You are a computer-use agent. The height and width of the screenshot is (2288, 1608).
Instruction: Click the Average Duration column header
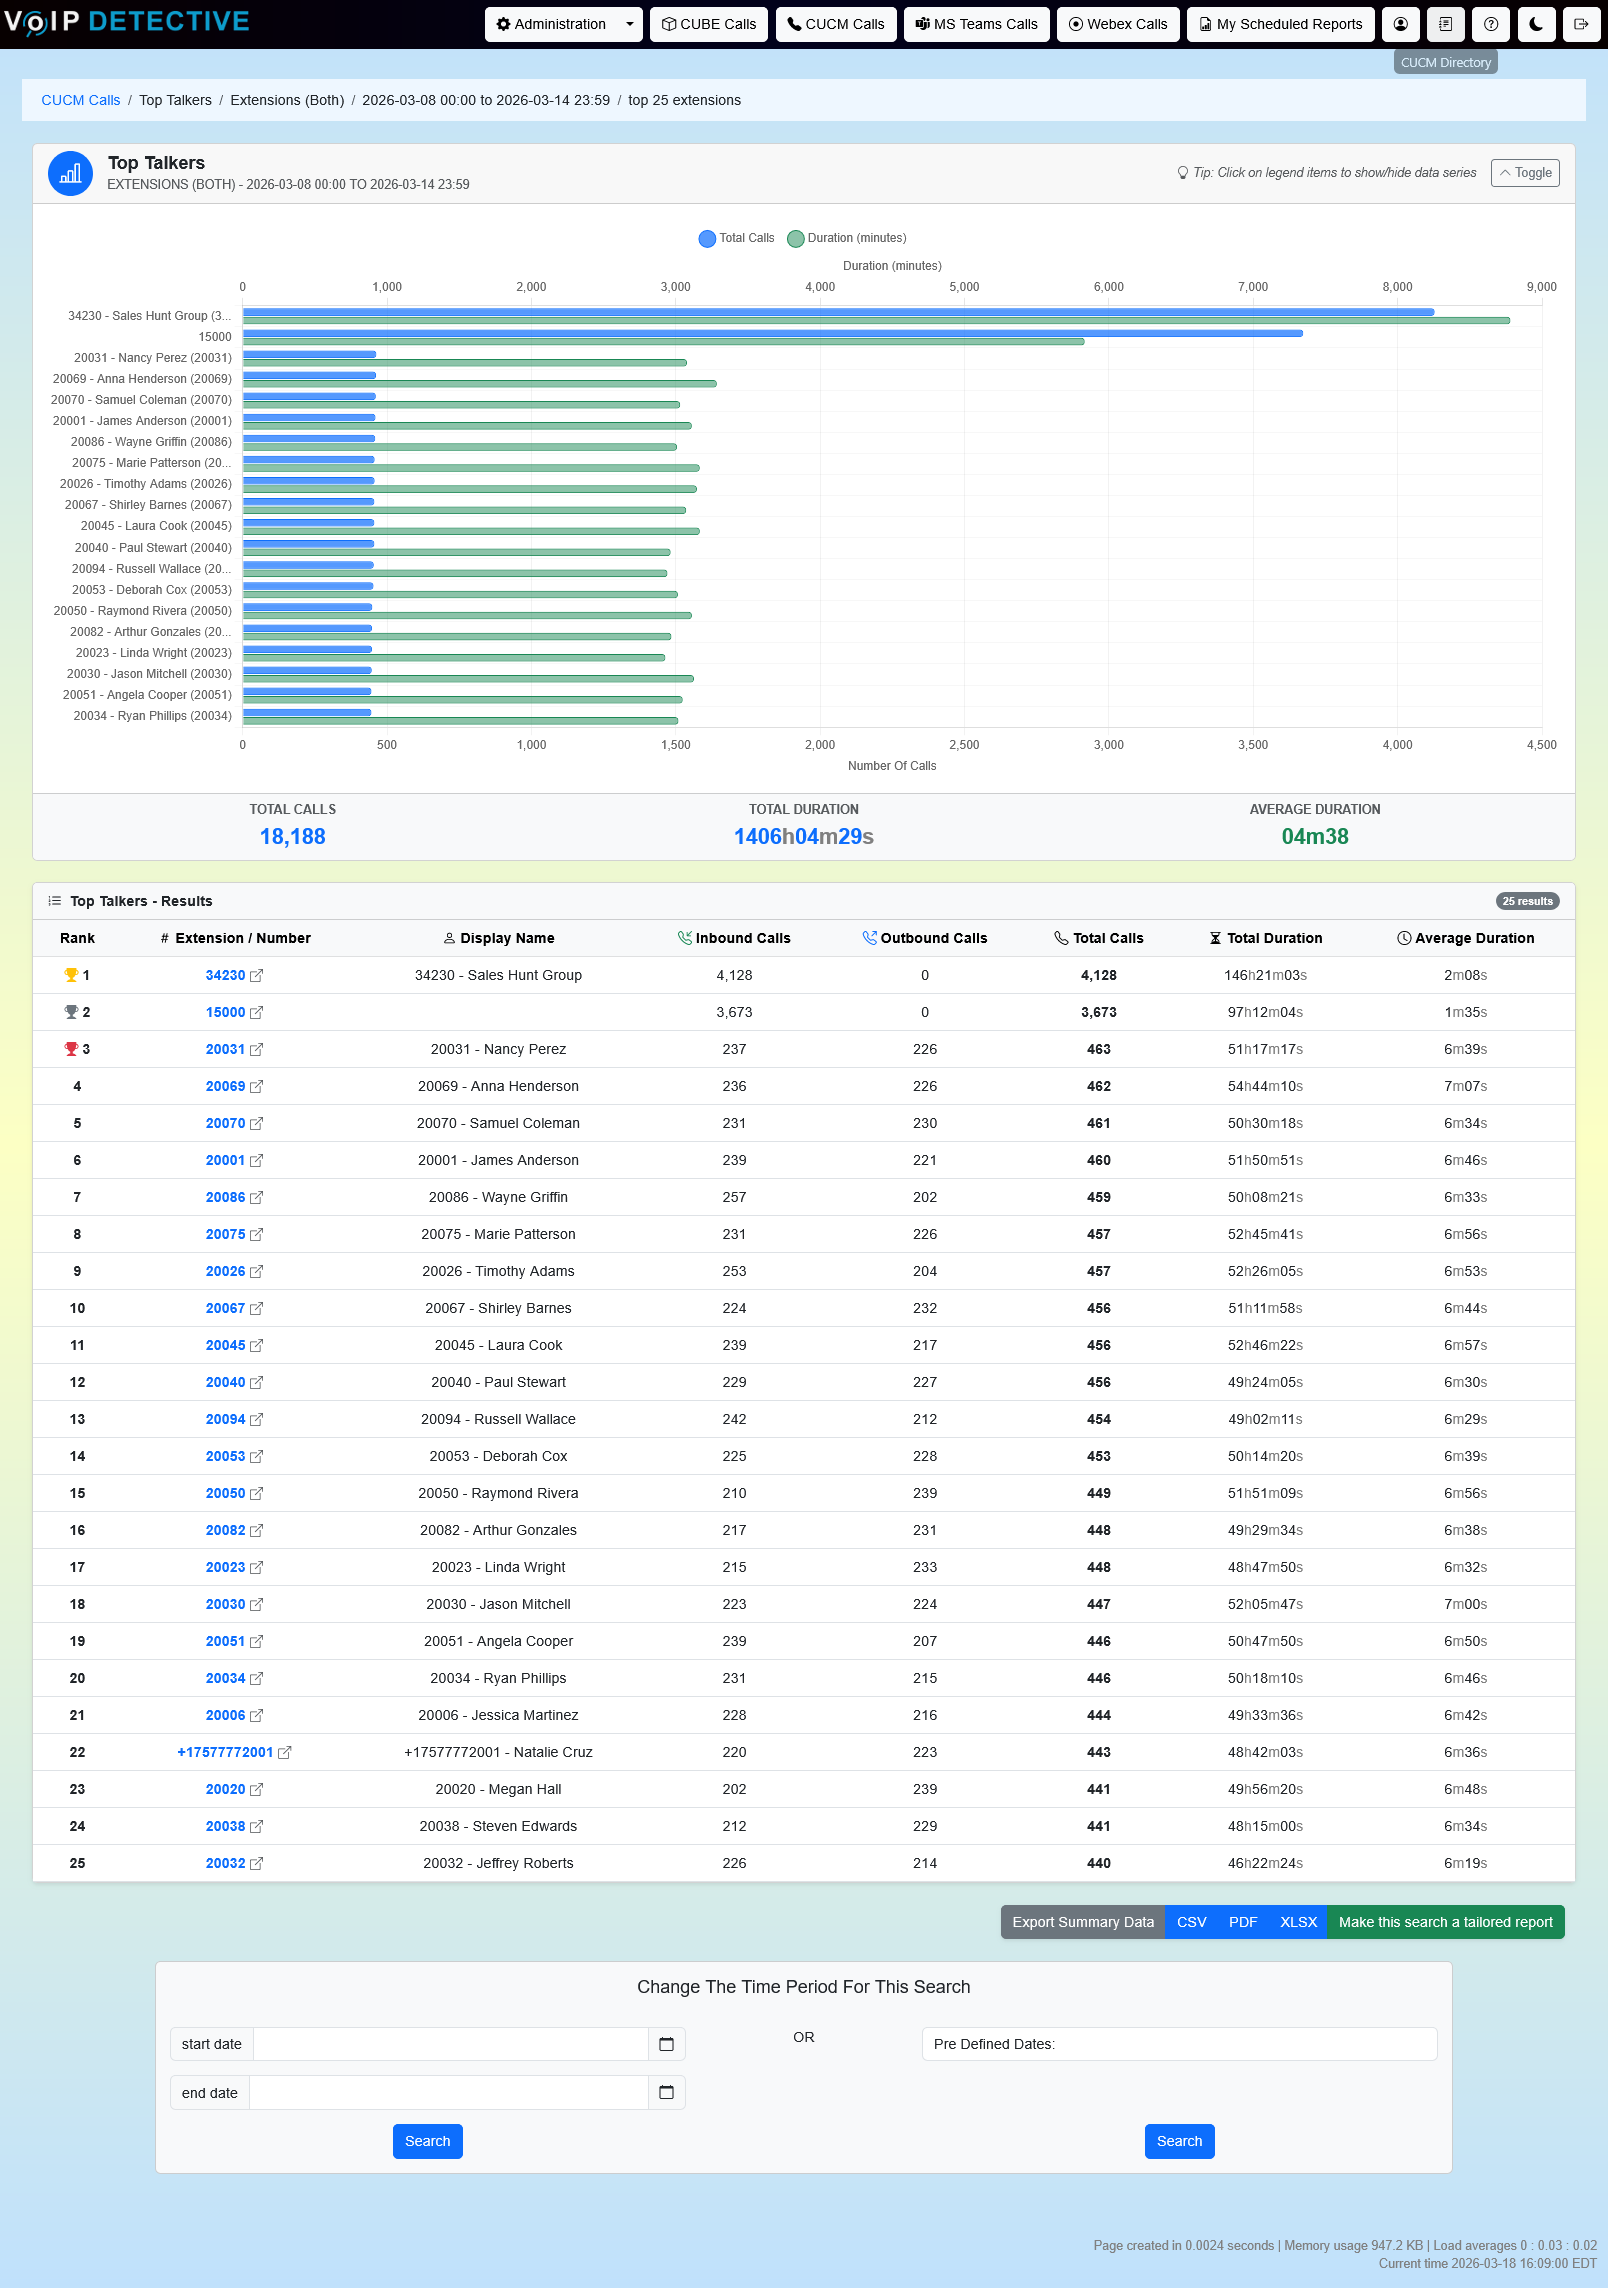[x=1466, y=938]
